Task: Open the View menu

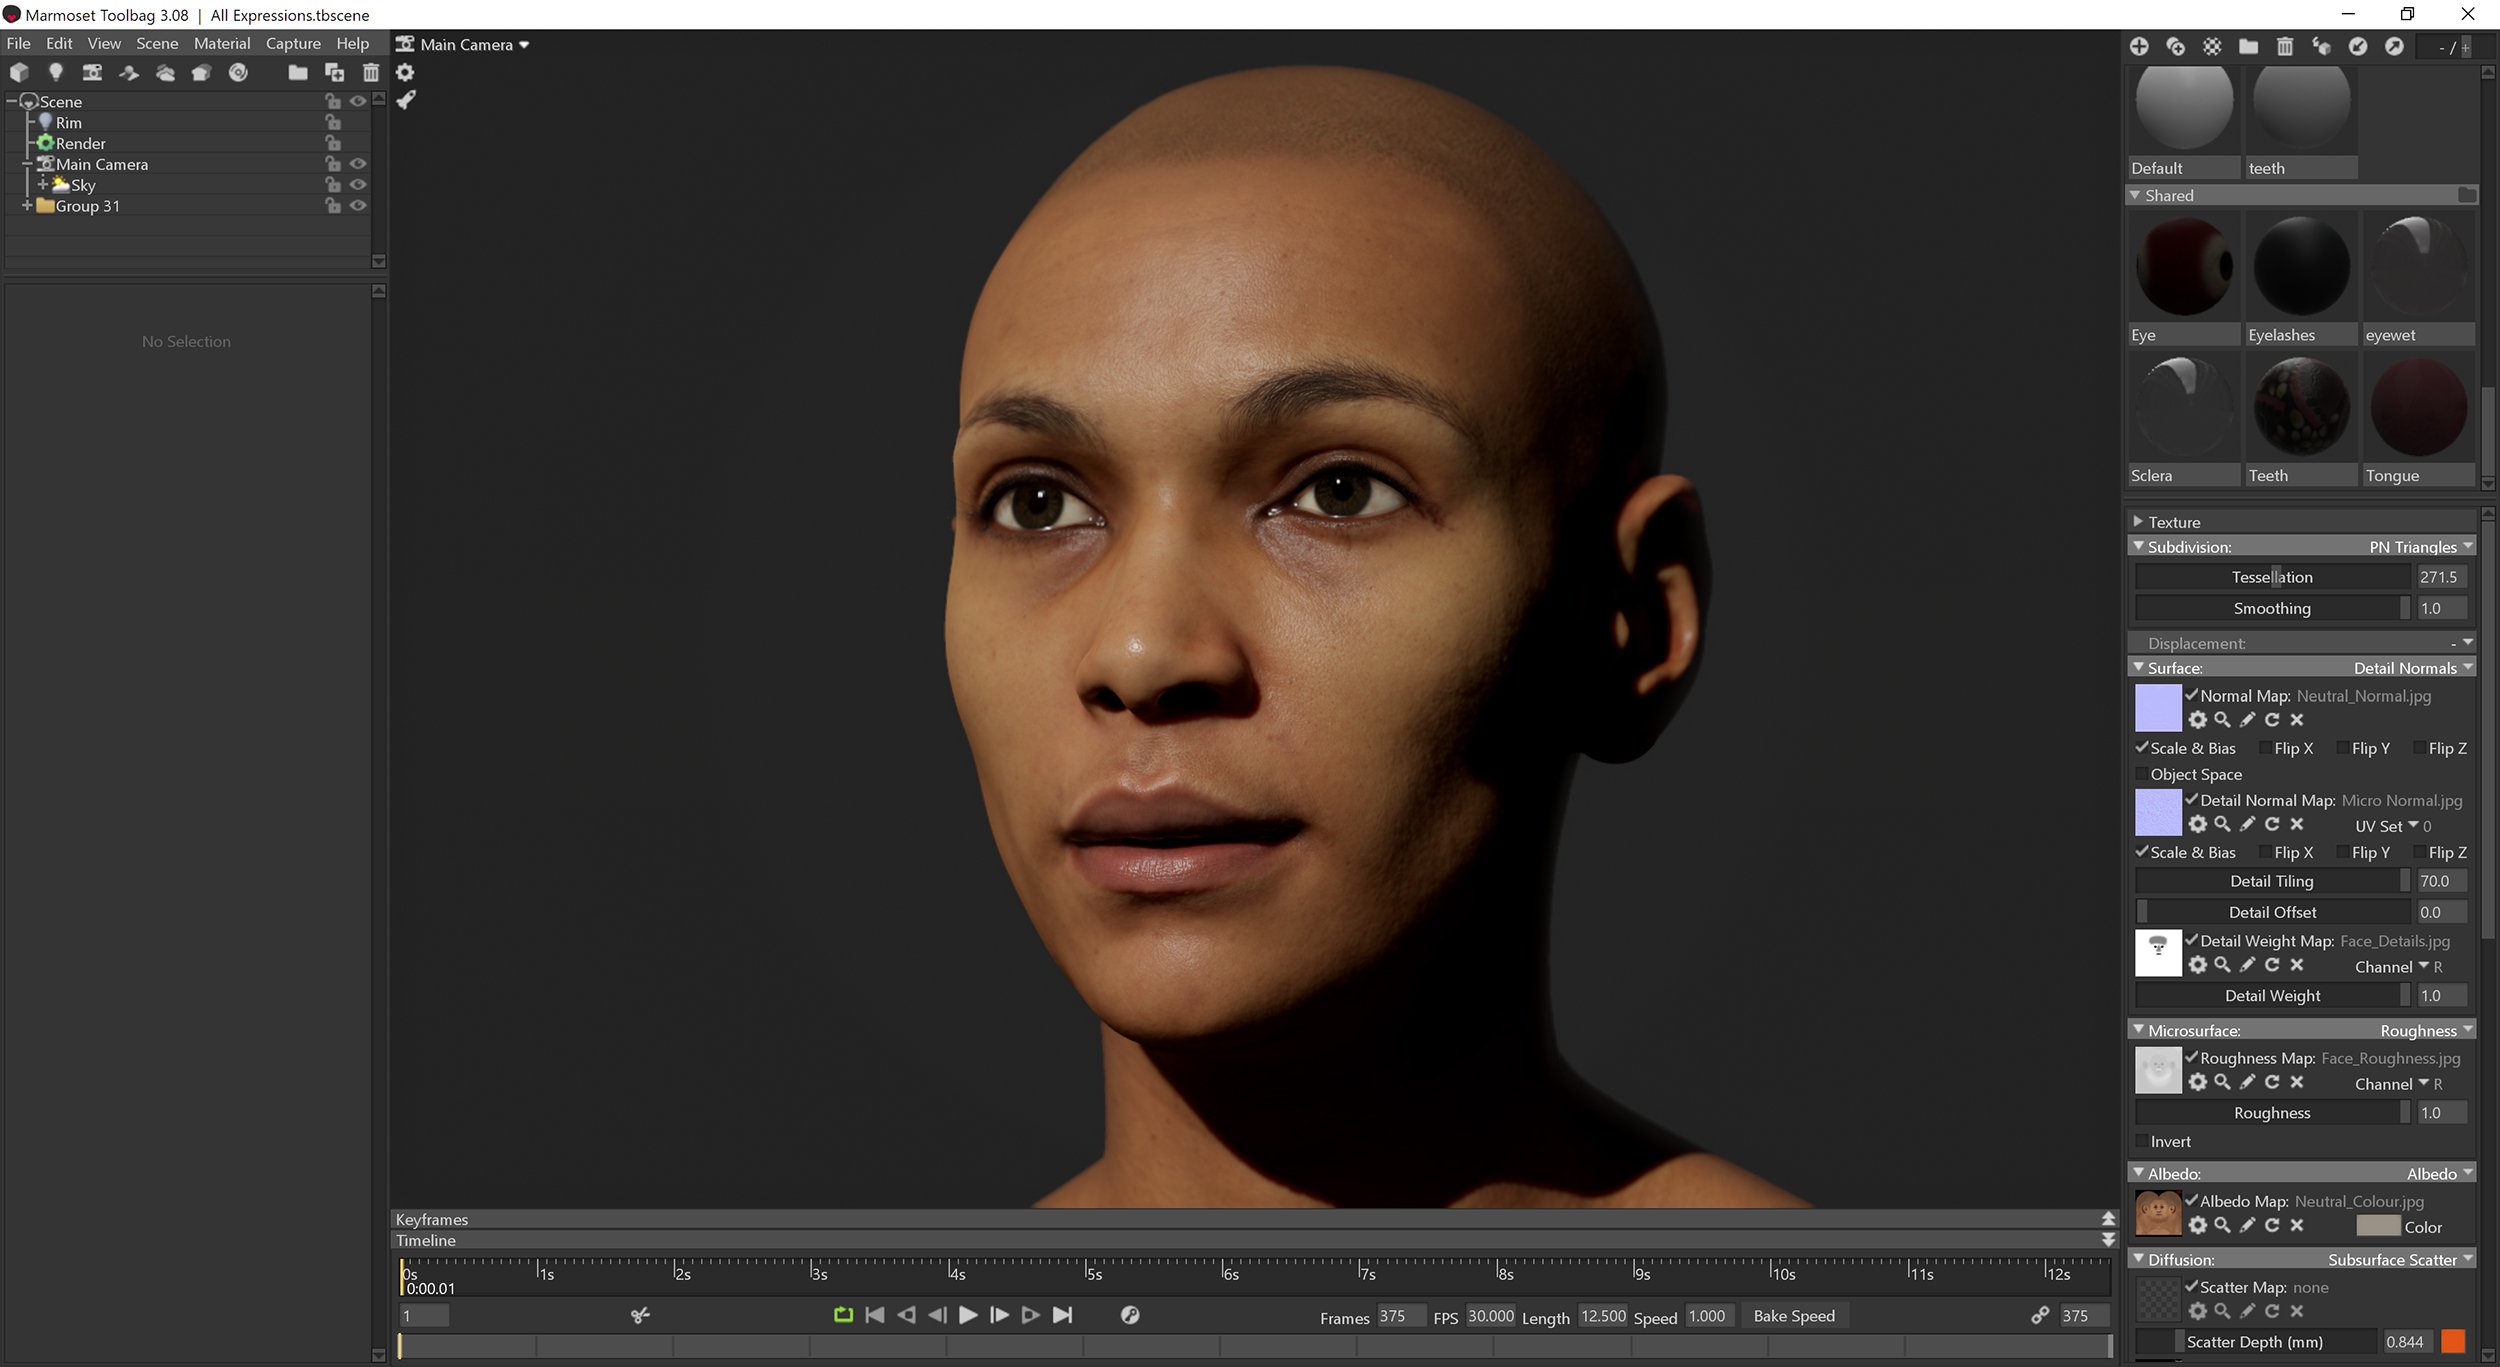Action: [x=104, y=43]
